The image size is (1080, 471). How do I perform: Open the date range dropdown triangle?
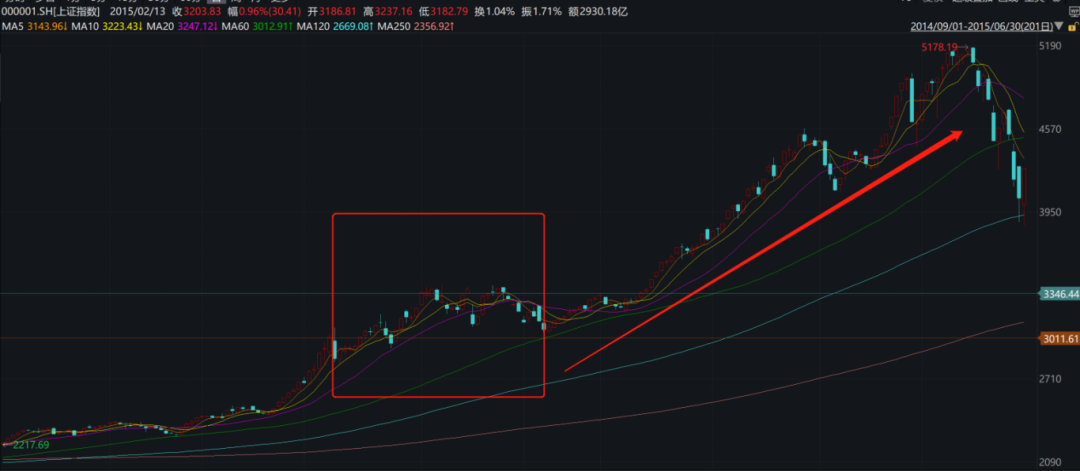pyautogui.click(x=1058, y=25)
